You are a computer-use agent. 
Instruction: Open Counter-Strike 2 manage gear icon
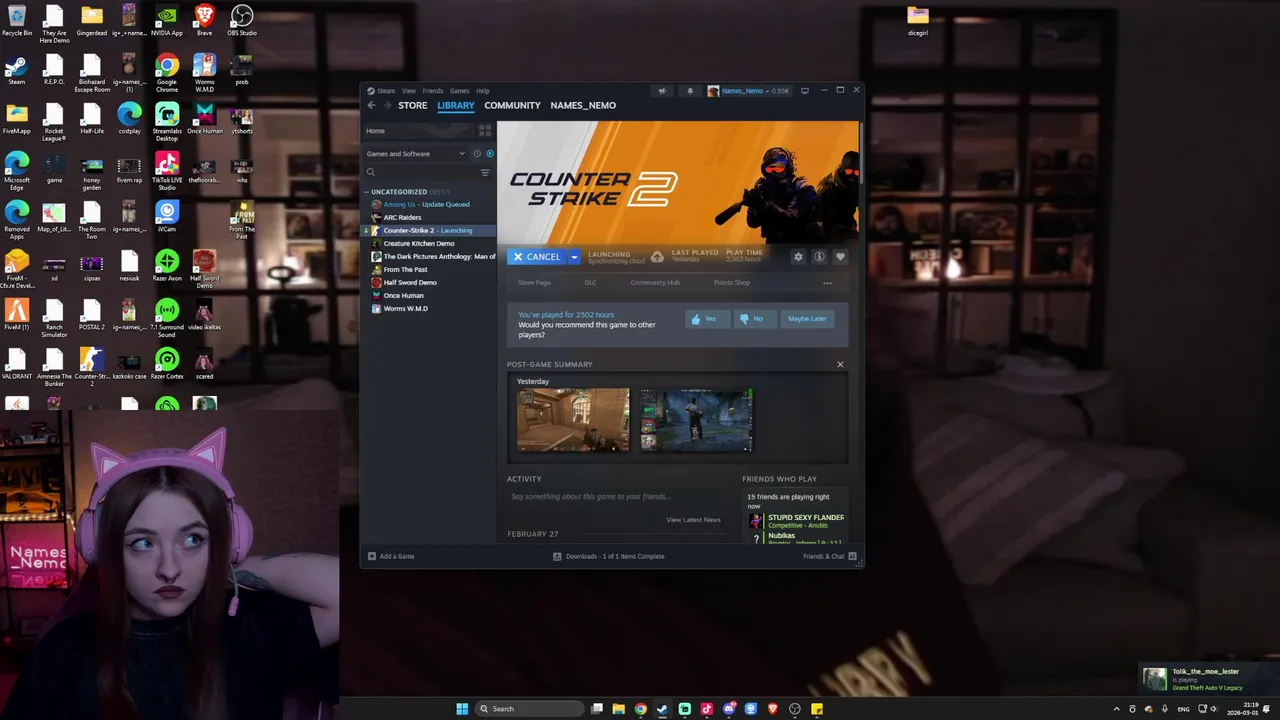point(798,257)
